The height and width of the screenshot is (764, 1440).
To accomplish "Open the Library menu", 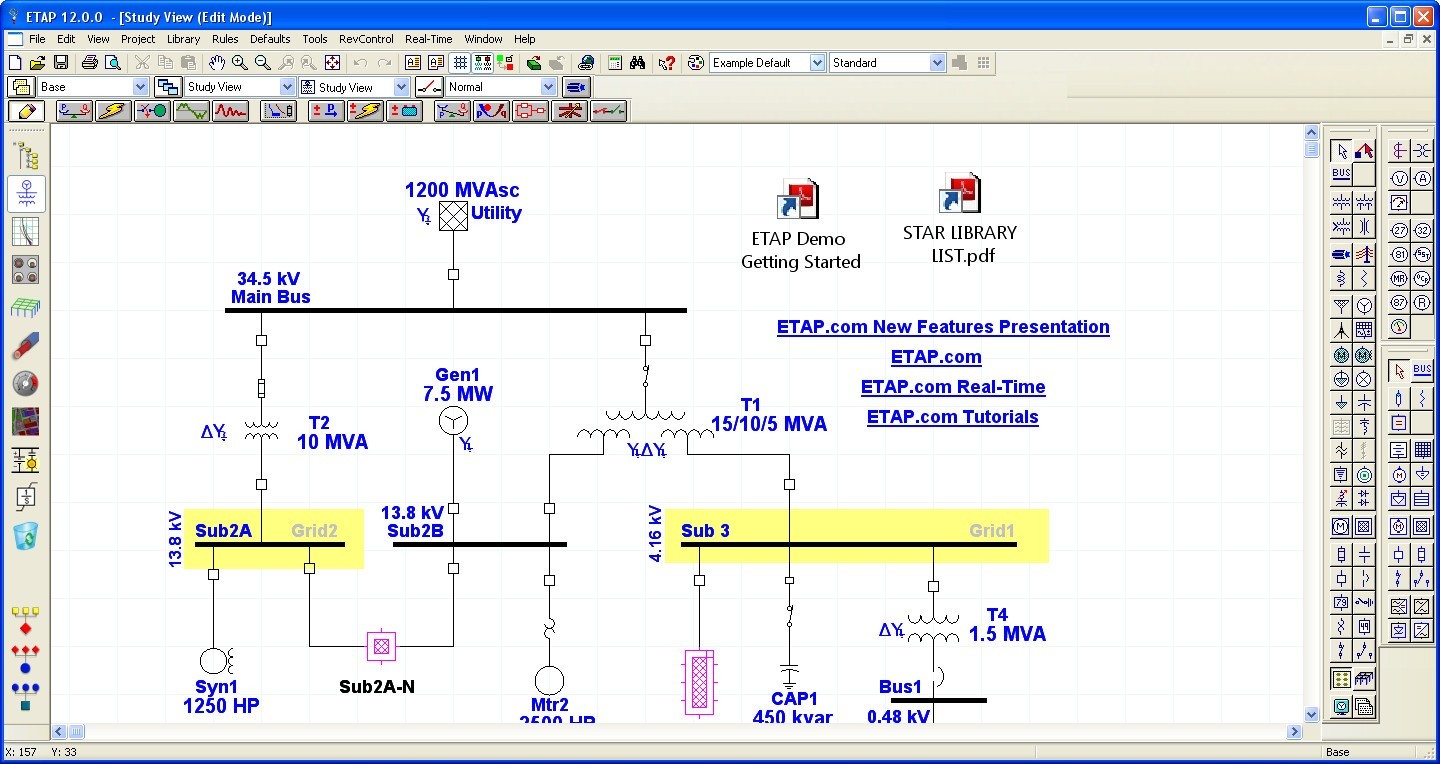I will pos(183,39).
